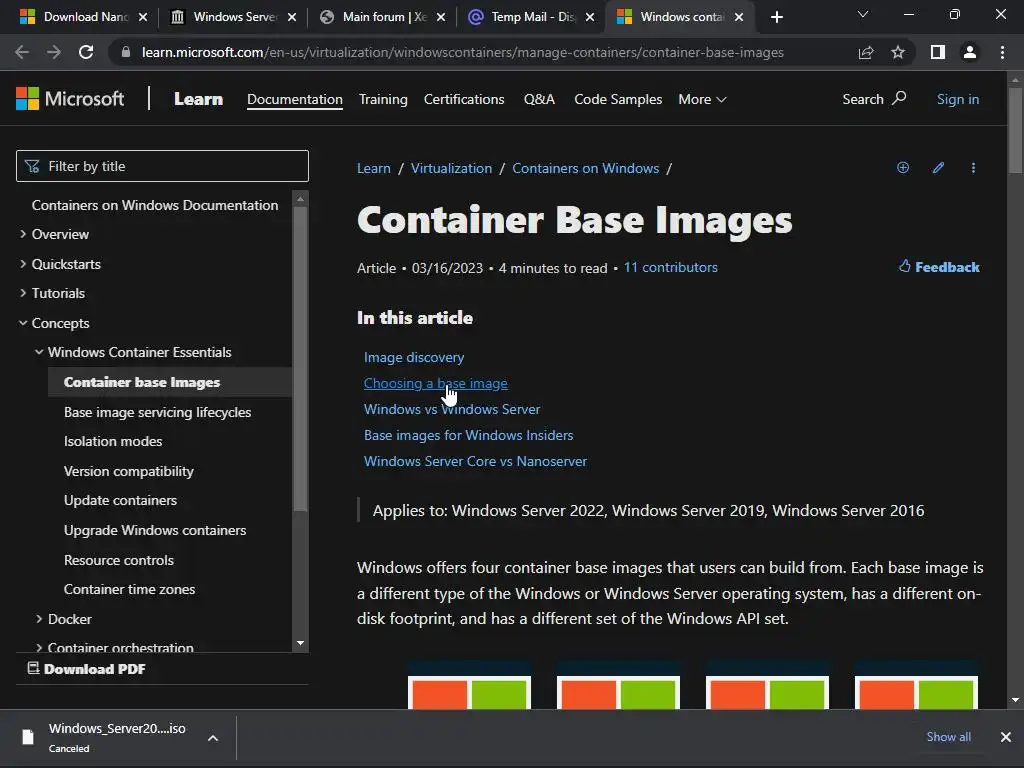The width and height of the screenshot is (1024, 768).
Task: Open a new tab with the plus button
Action: [x=776, y=17]
